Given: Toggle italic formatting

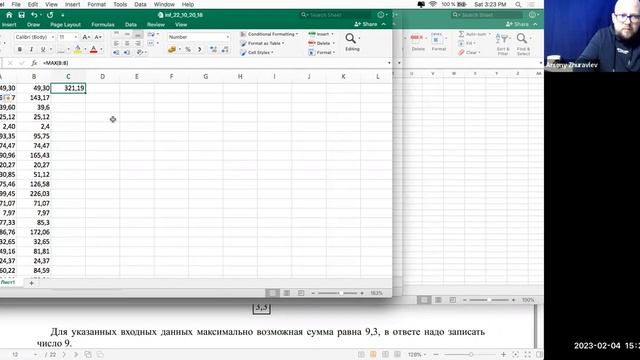Looking at the screenshot, I should click(x=31, y=50).
